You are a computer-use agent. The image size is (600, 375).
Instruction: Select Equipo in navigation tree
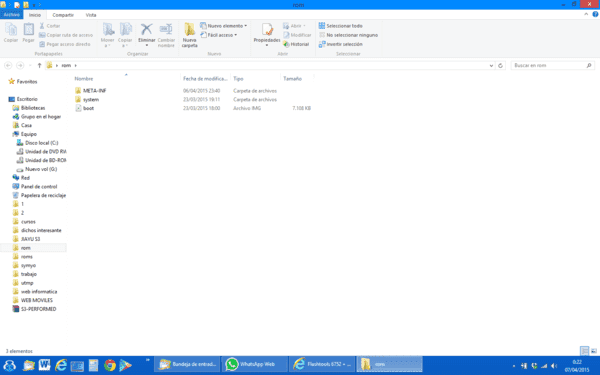coord(29,134)
